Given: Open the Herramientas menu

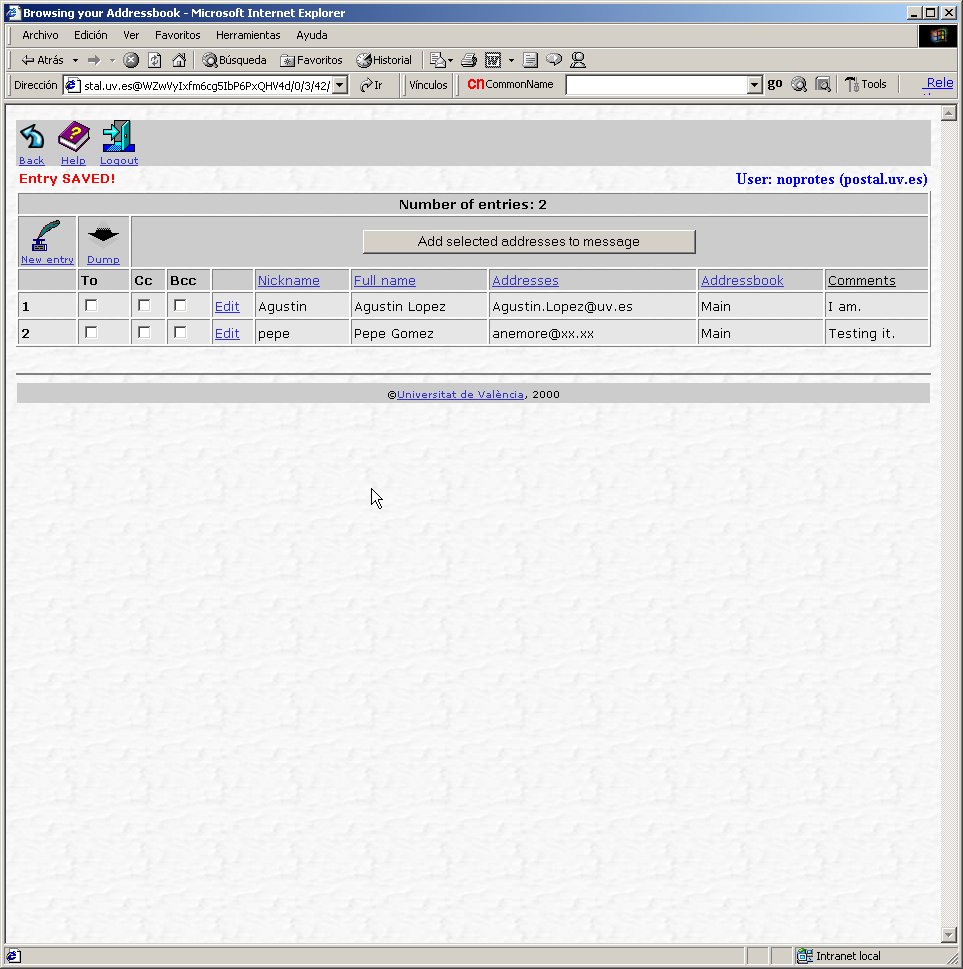Looking at the screenshot, I should click(x=248, y=35).
